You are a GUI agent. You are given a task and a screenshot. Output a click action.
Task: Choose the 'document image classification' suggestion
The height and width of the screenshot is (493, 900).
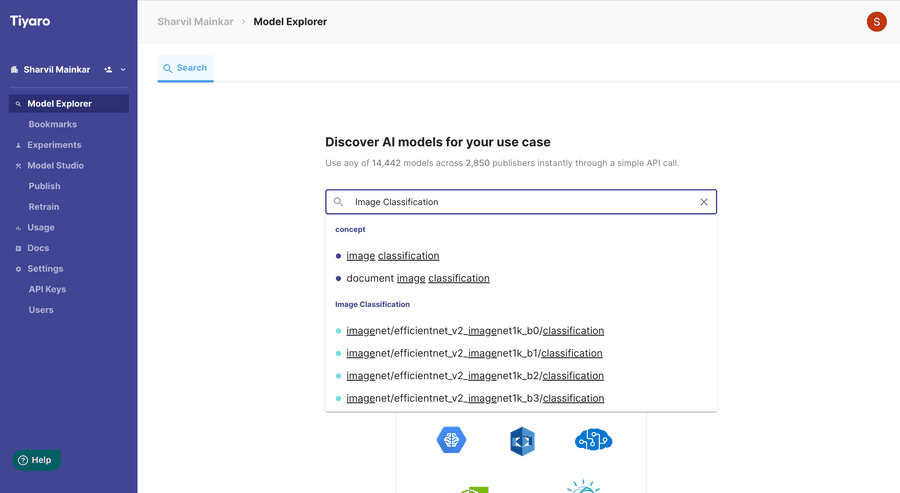pyautogui.click(x=417, y=278)
